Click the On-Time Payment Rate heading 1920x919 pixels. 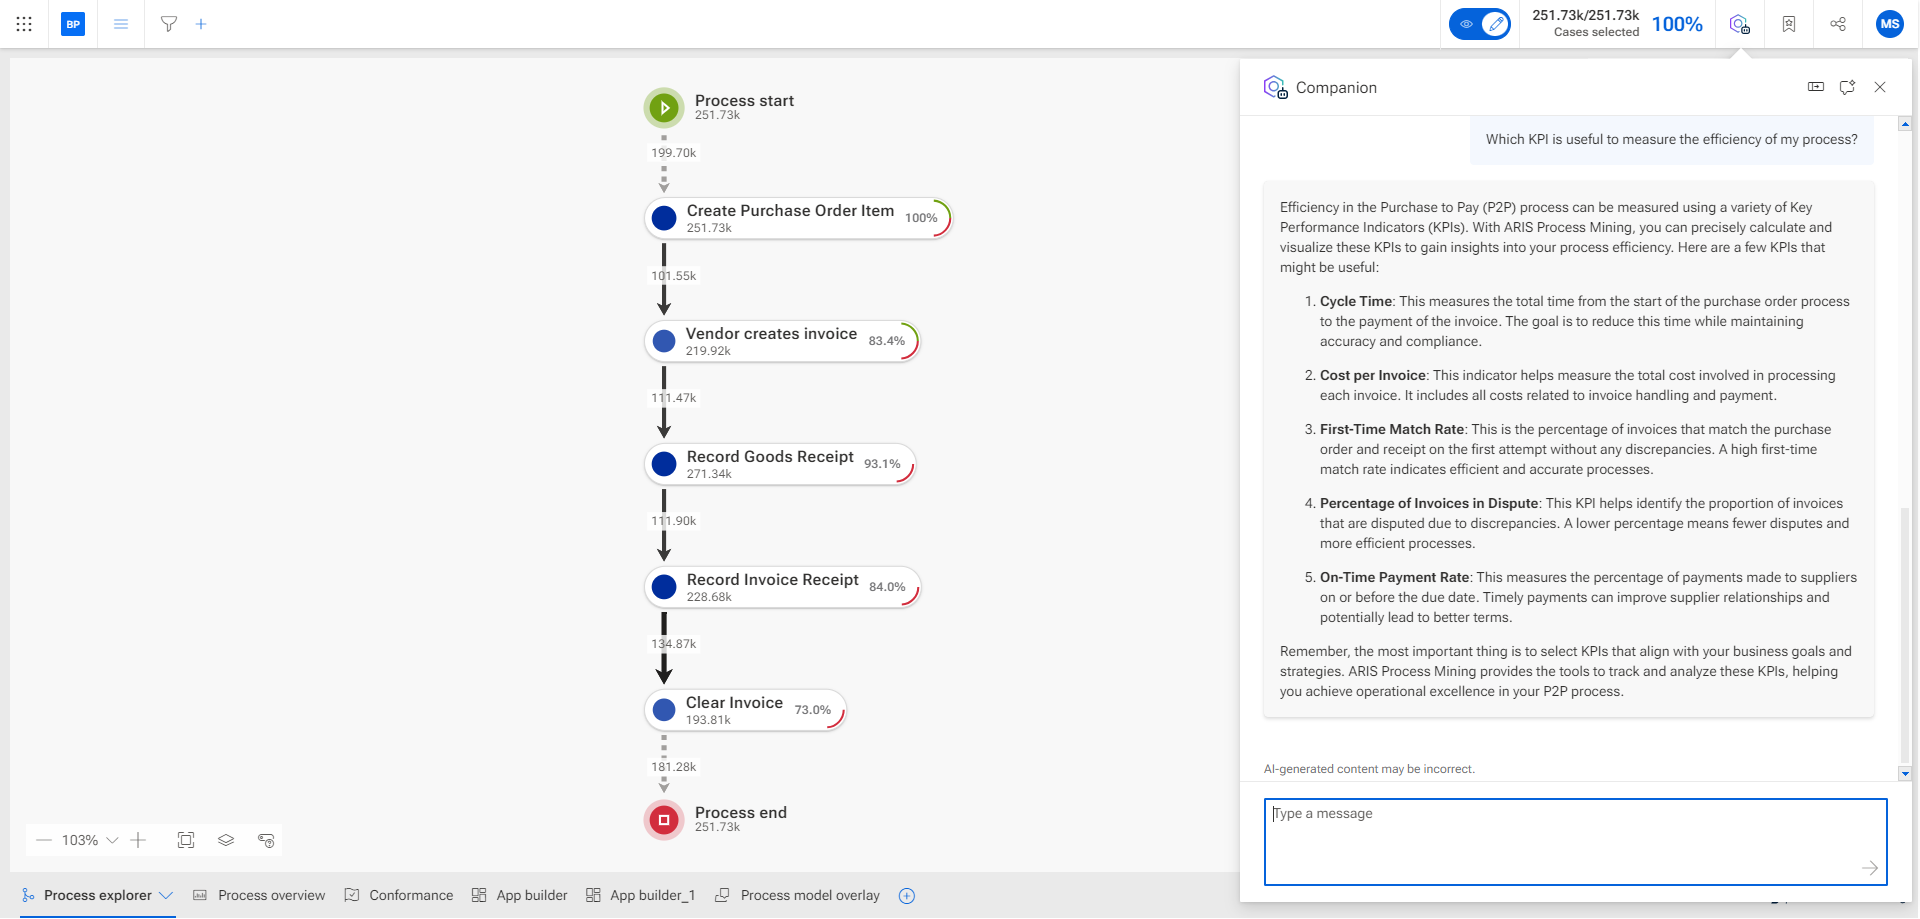(x=1395, y=577)
